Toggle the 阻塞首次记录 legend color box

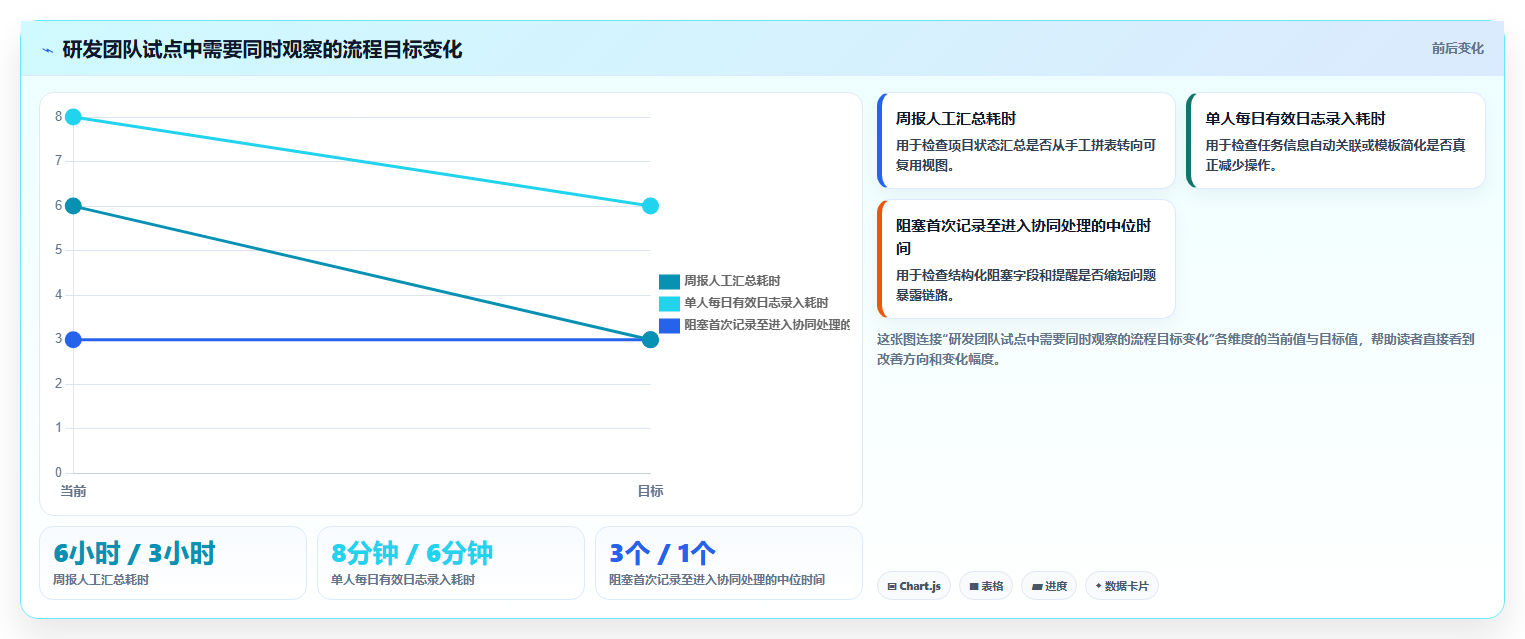(669, 325)
